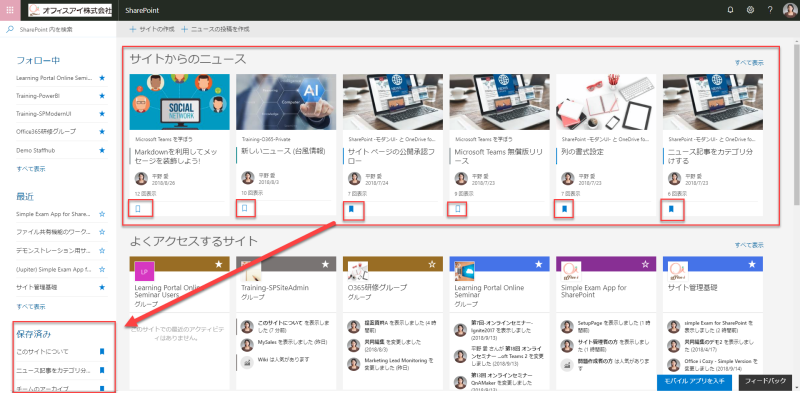Follow O365研修グループ card with star
The image size is (800, 393).
point(432,264)
